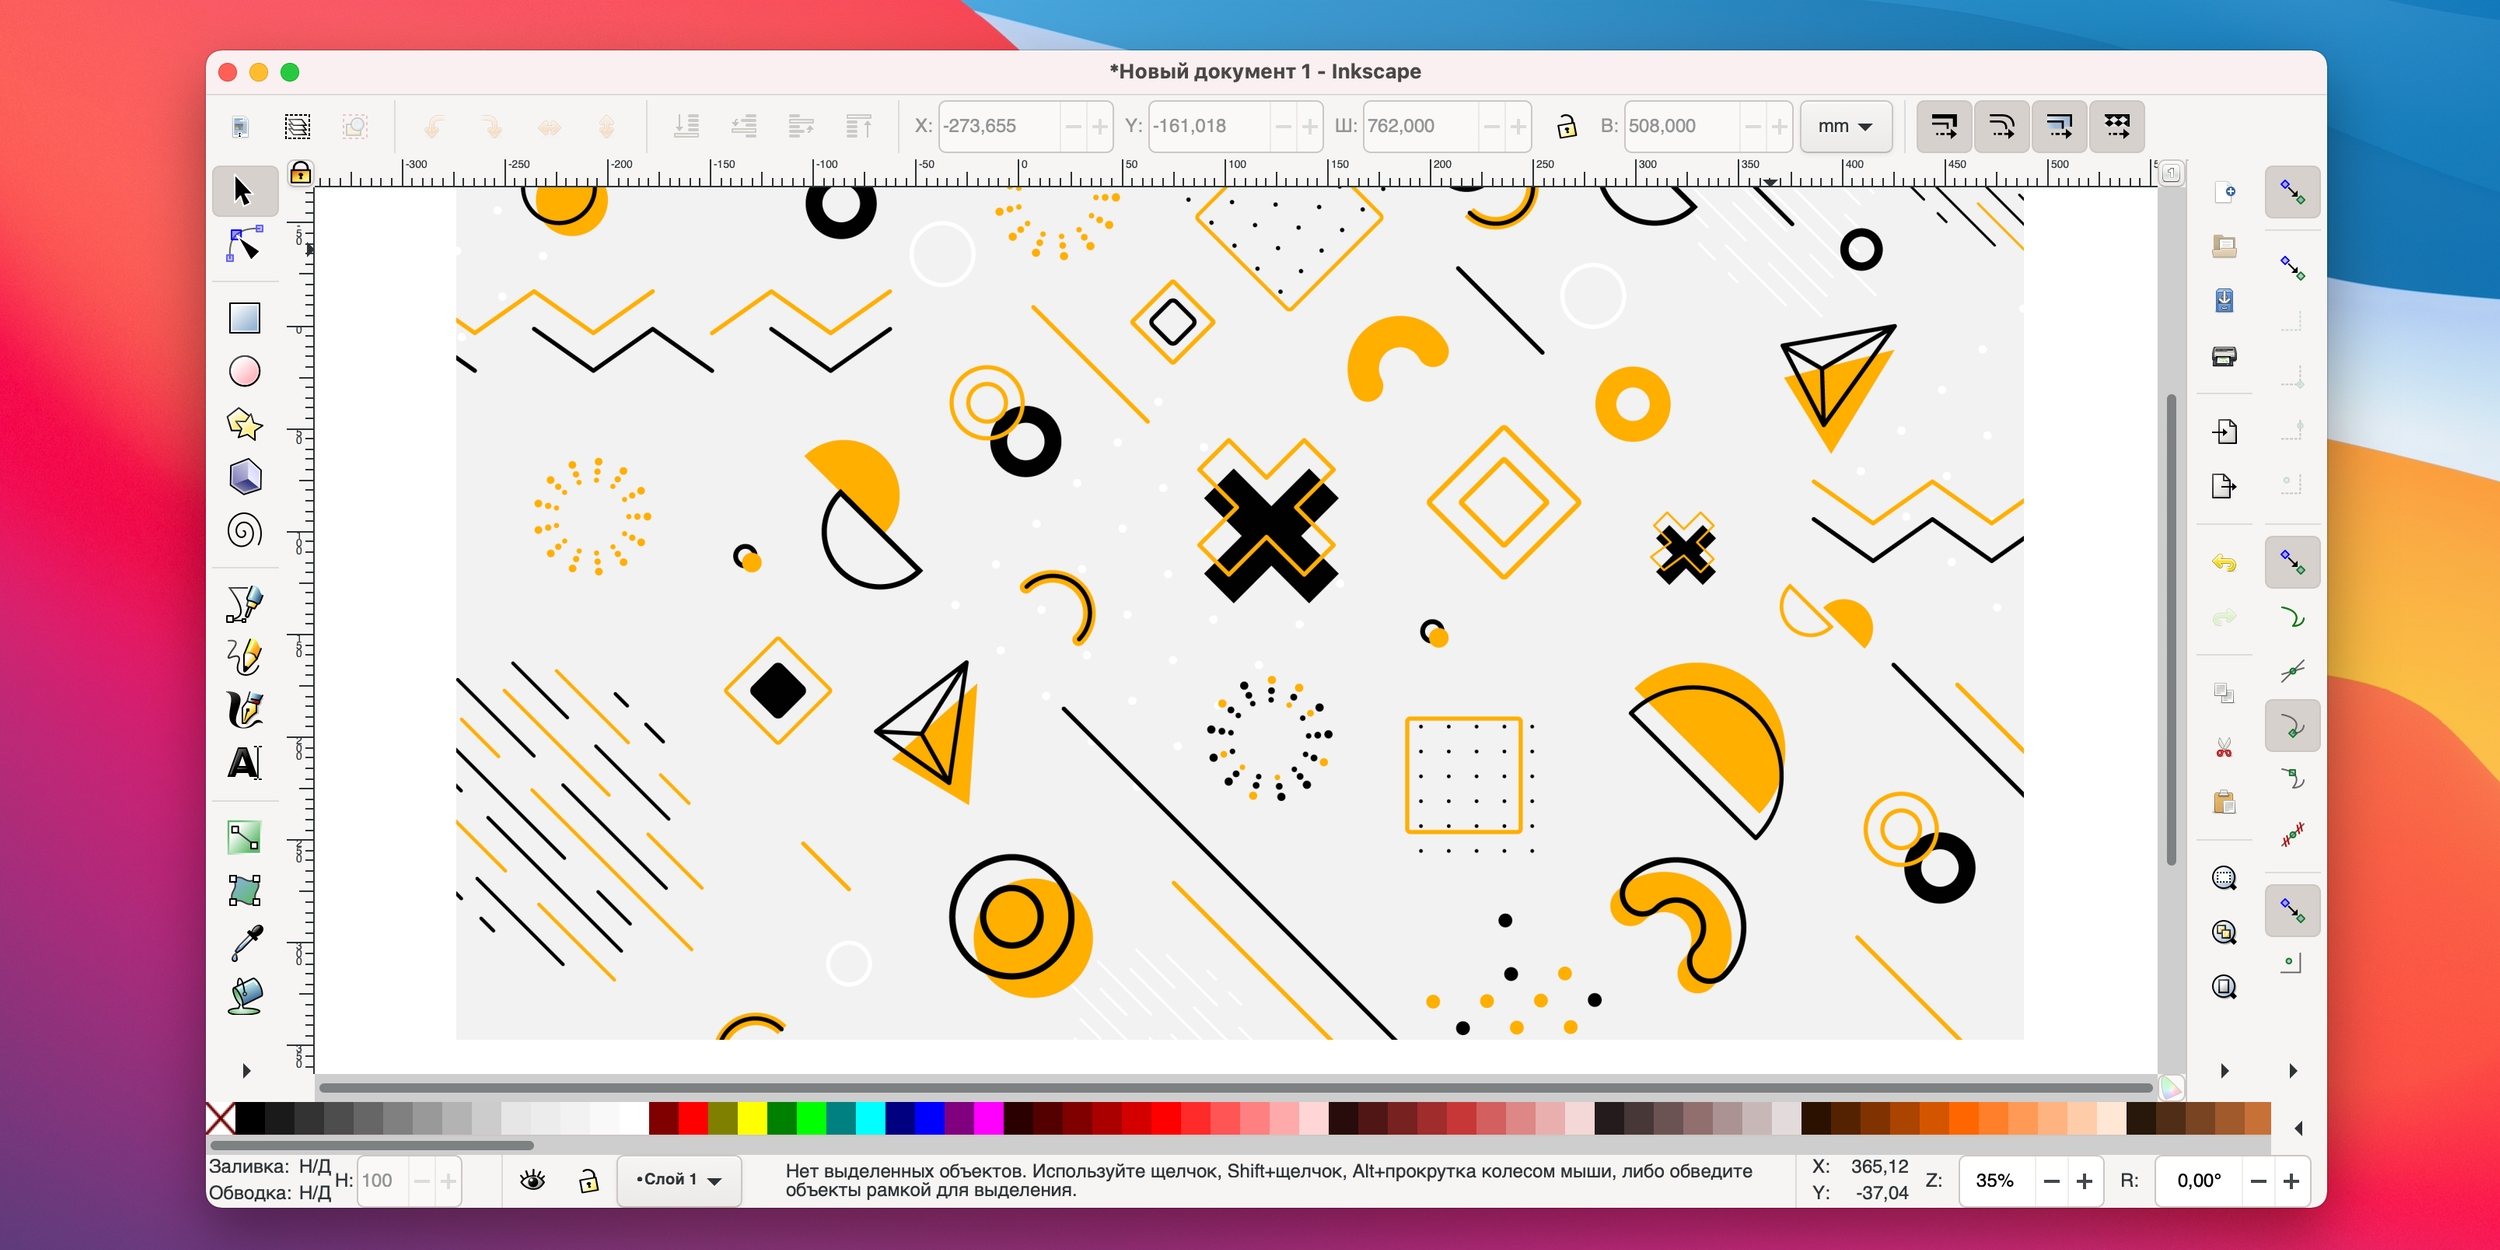Image resolution: width=2500 pixels, height=1250 pixels.
Task: Toggle snapping to paths
Action: [2293, 618]
